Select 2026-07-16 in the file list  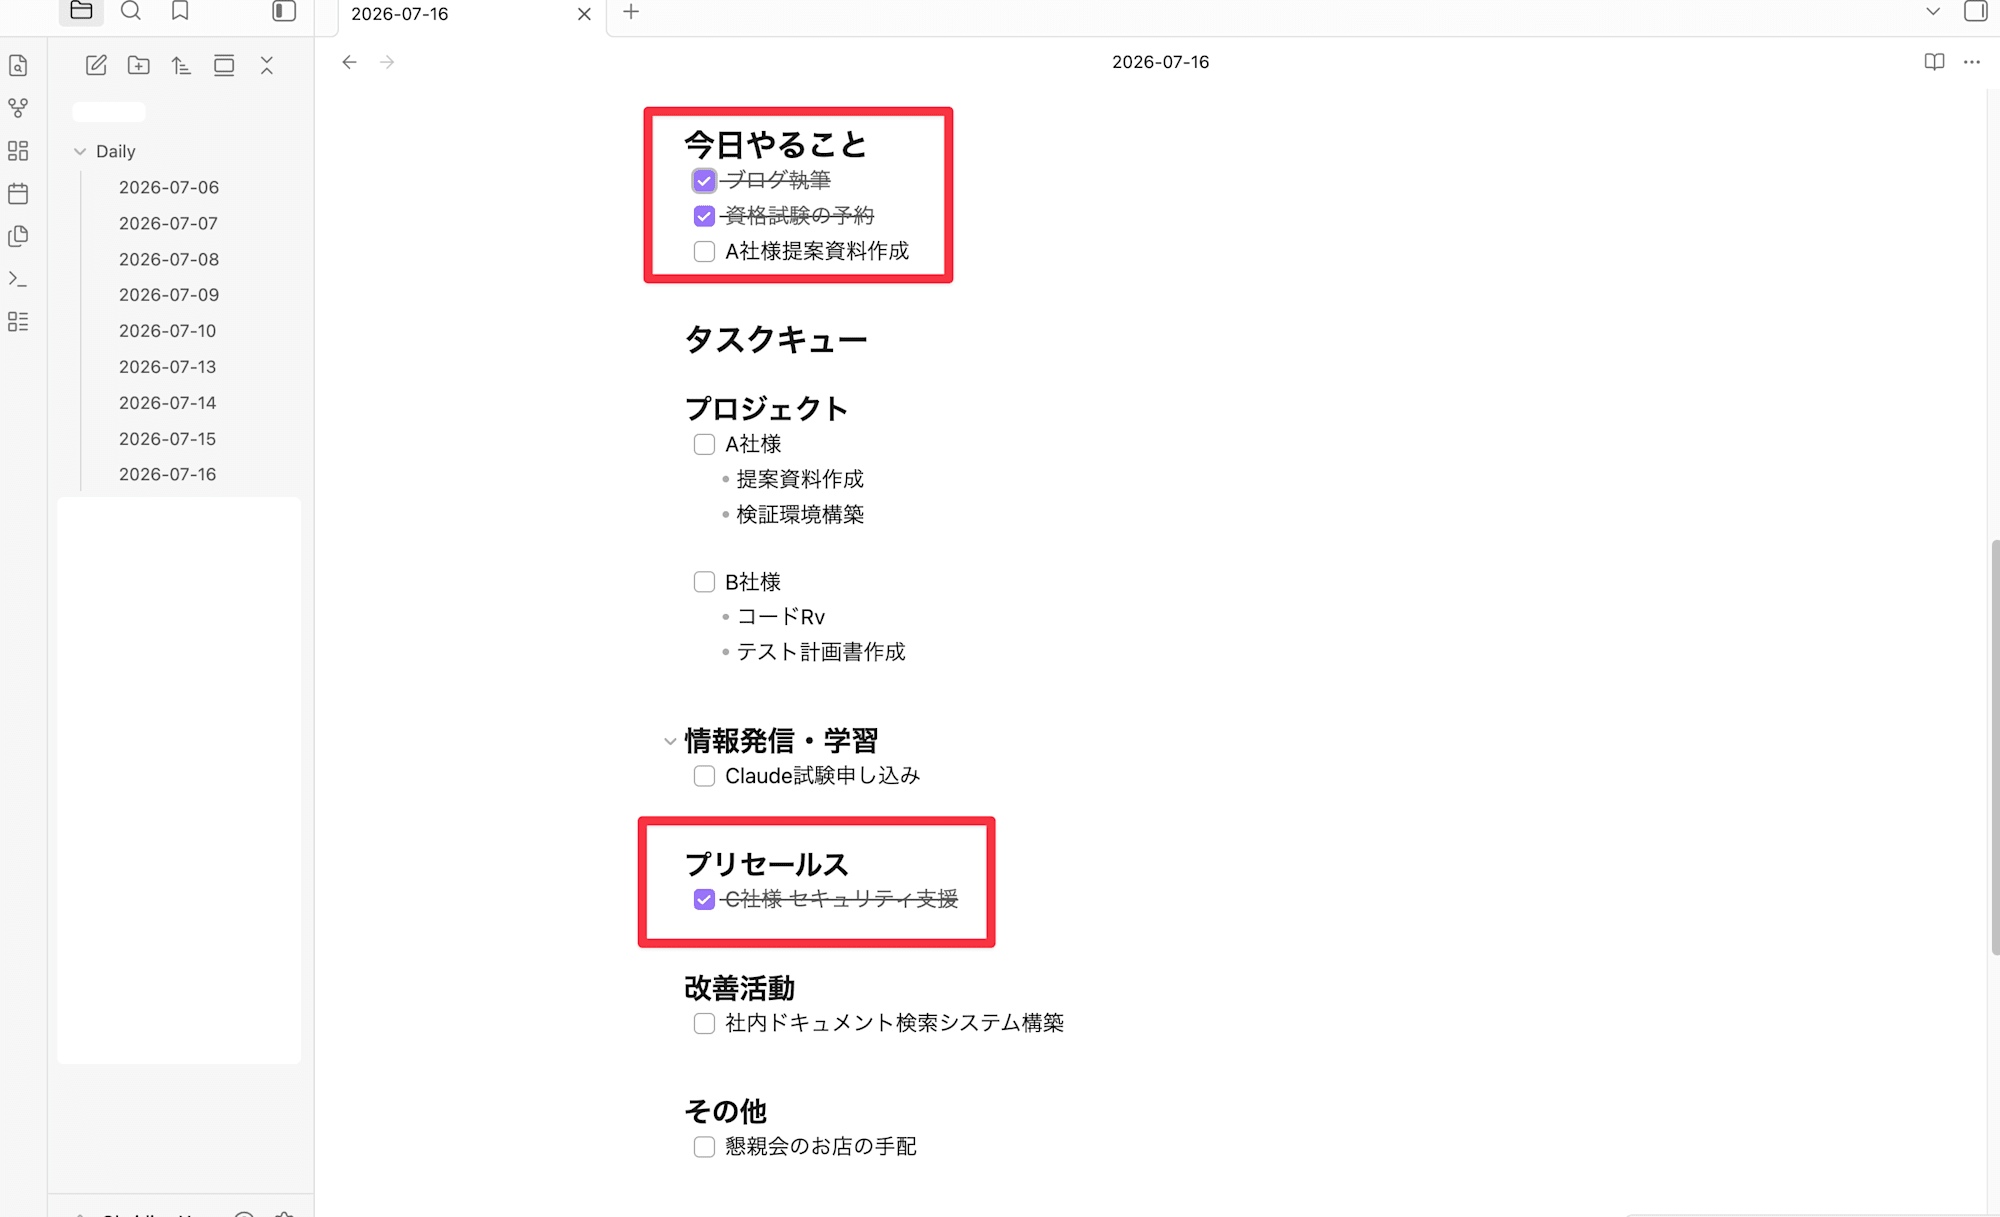click(x=167, y=475)
